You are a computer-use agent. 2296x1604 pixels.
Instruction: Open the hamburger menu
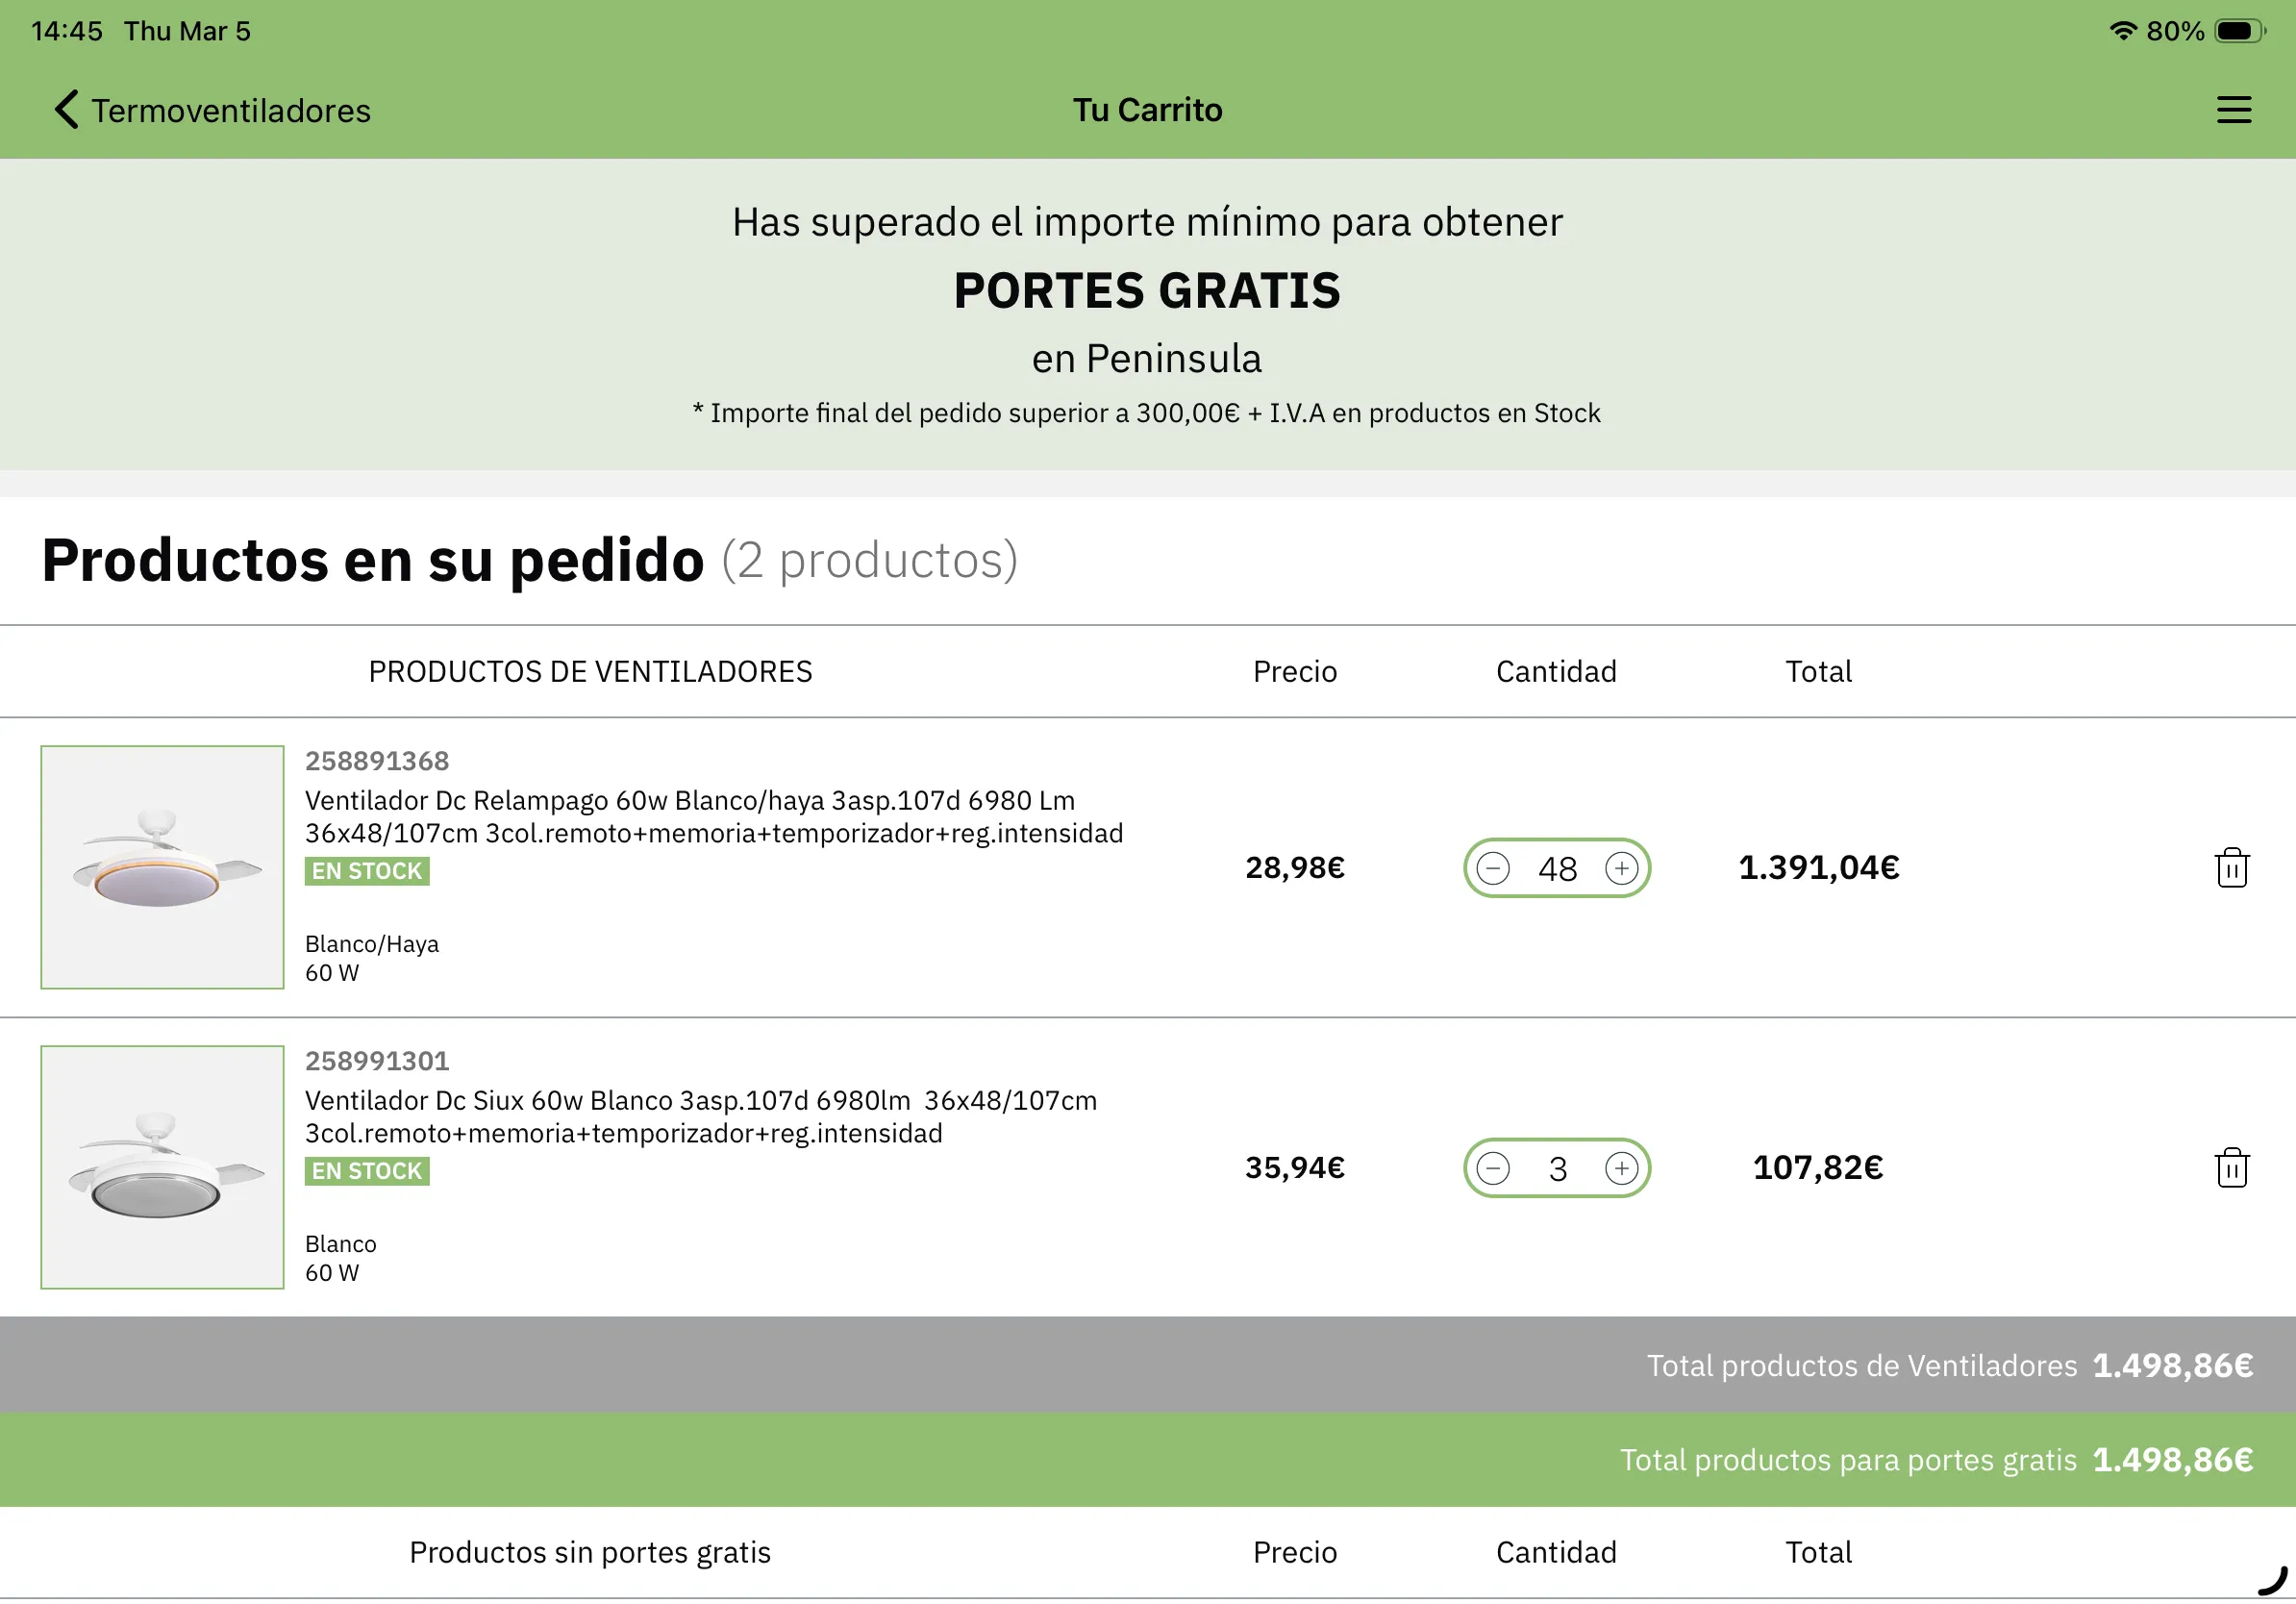[x=2234, y=110]
